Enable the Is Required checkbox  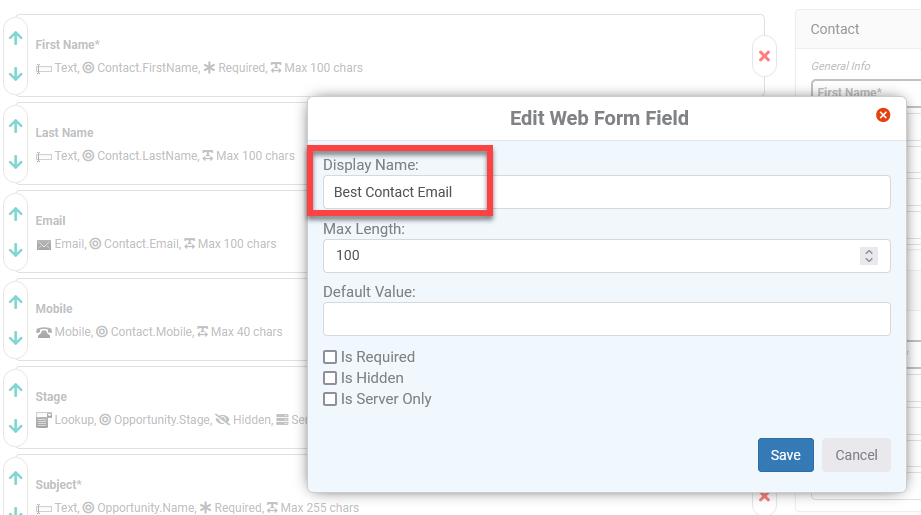point(330,357)
